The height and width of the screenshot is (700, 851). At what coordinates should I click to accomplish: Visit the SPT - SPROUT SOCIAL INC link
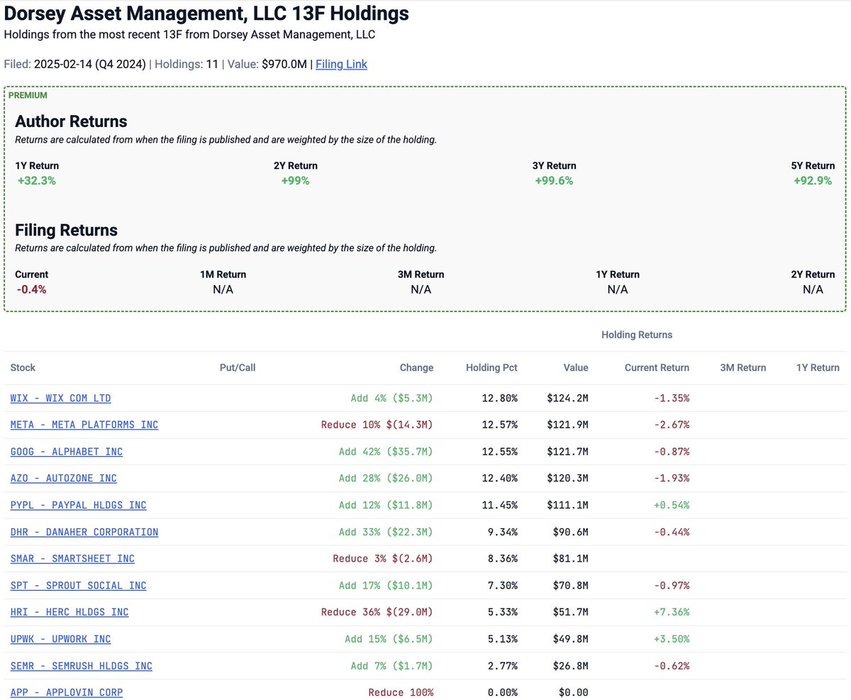78,586
